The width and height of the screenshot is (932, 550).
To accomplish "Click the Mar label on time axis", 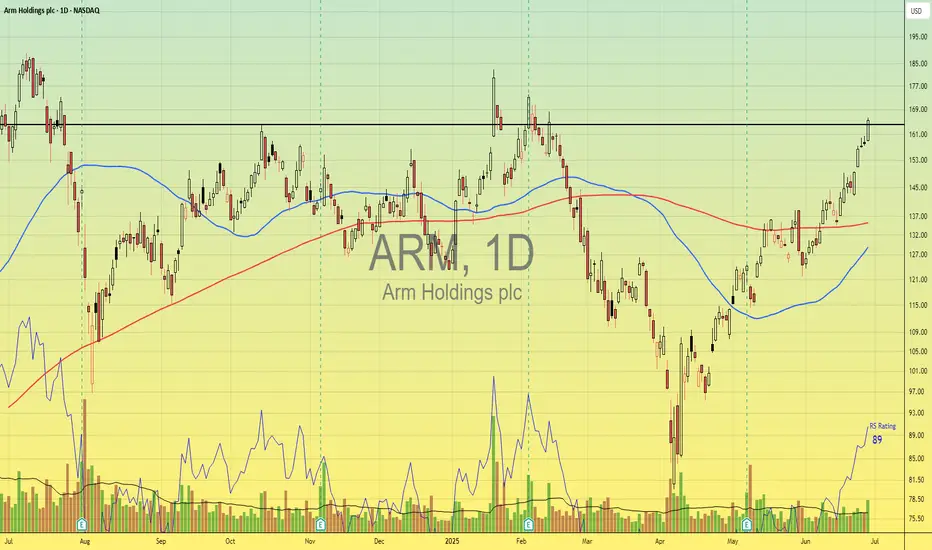I will coord(587,542).
